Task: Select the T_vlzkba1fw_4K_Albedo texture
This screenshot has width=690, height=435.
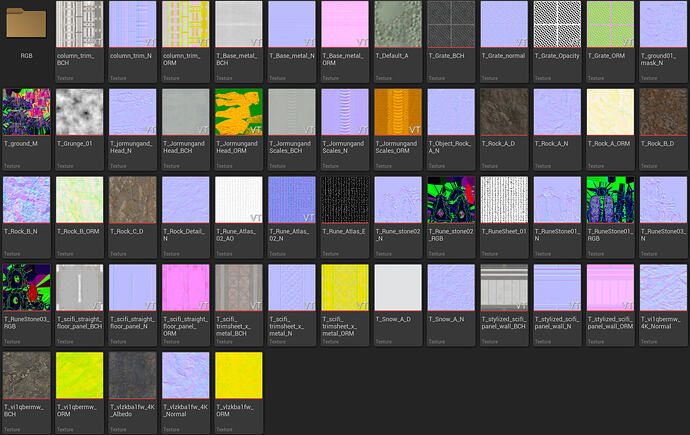Action: click(132, 376)
